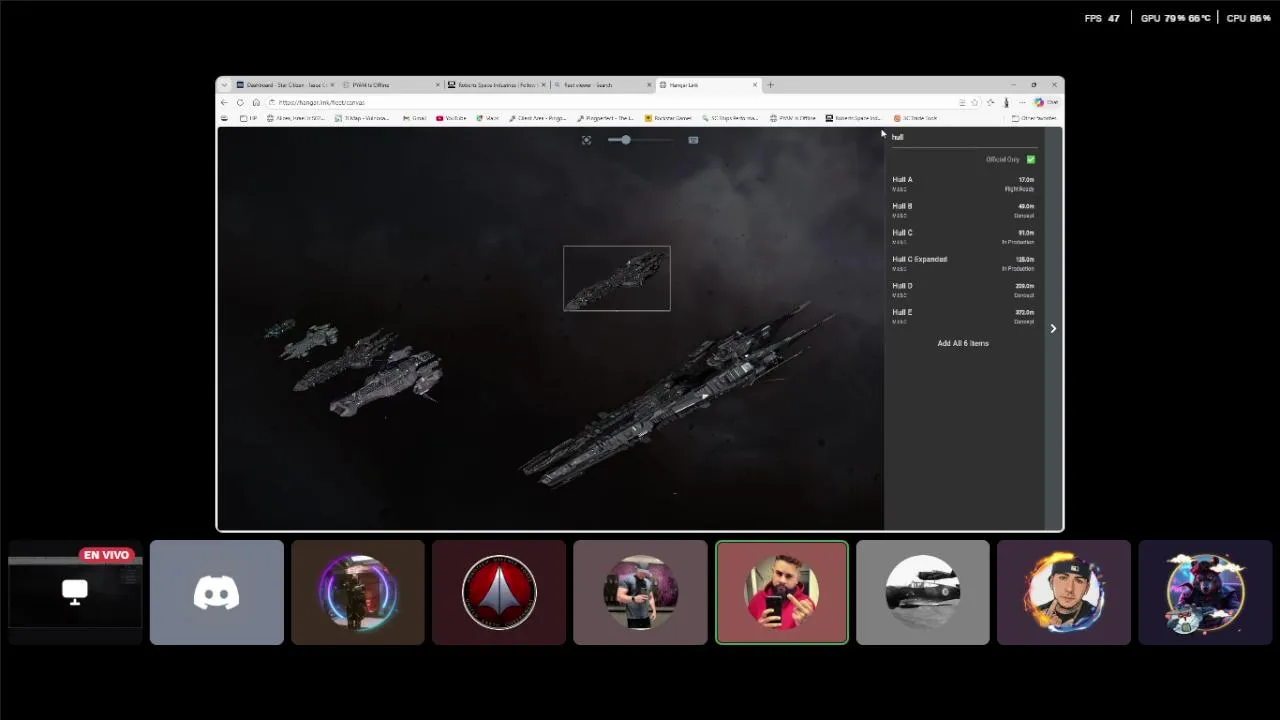Select the EN VIVO live screen share tile
This screenshot has height=720, width=1280.
point(75,592)
